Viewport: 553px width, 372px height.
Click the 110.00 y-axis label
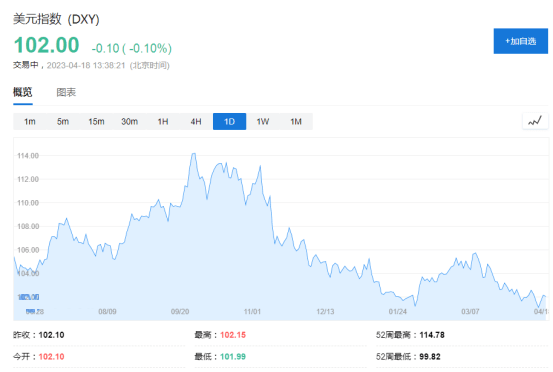tap(28, 203)
